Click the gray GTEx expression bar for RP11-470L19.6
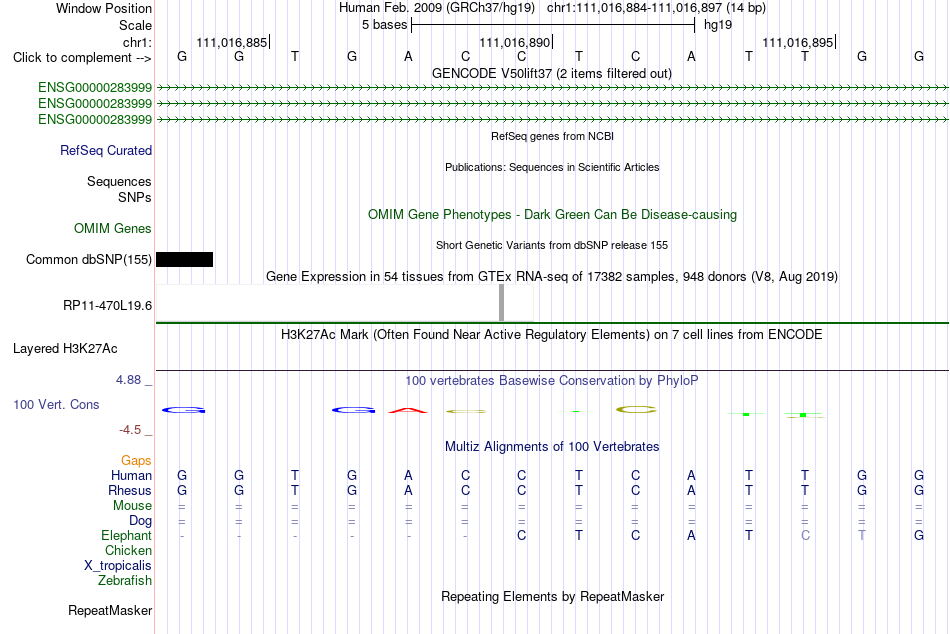 tap(501, 302)
